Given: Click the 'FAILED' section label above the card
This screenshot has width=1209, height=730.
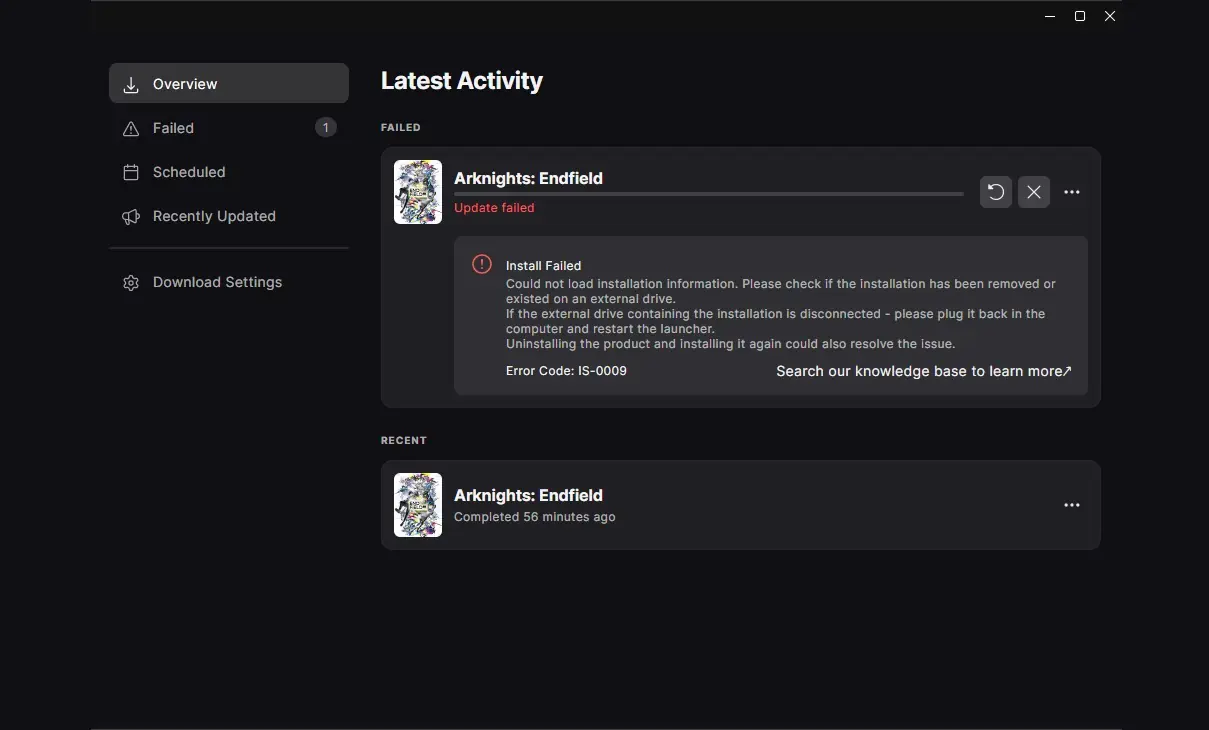Looking at the screenshot, I should click(x=401, y=128).
